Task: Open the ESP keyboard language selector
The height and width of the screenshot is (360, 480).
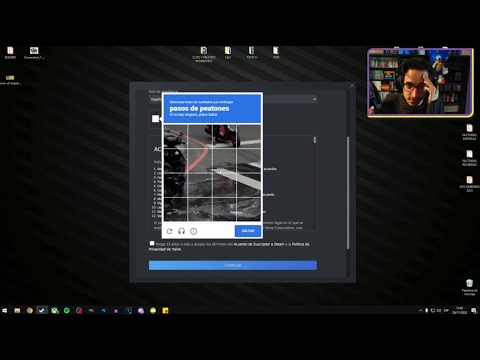Action: (446, 310)
